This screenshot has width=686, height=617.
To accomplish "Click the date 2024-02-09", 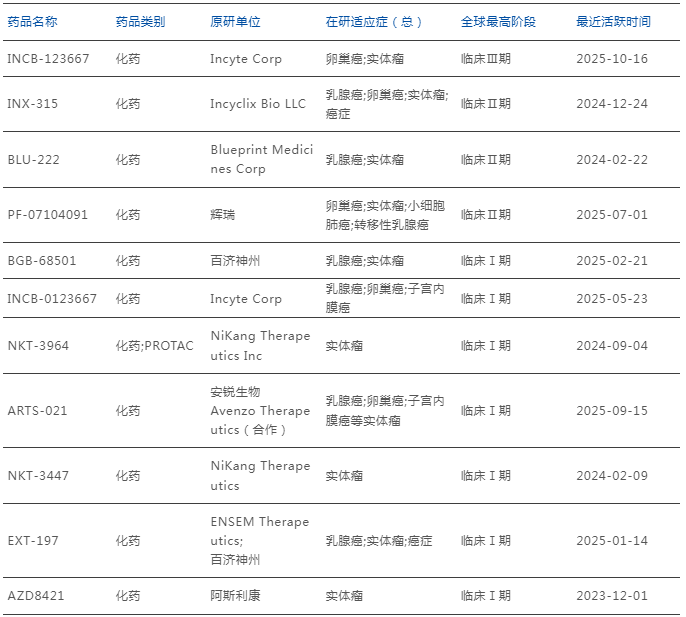I will (x=612, y=476).
